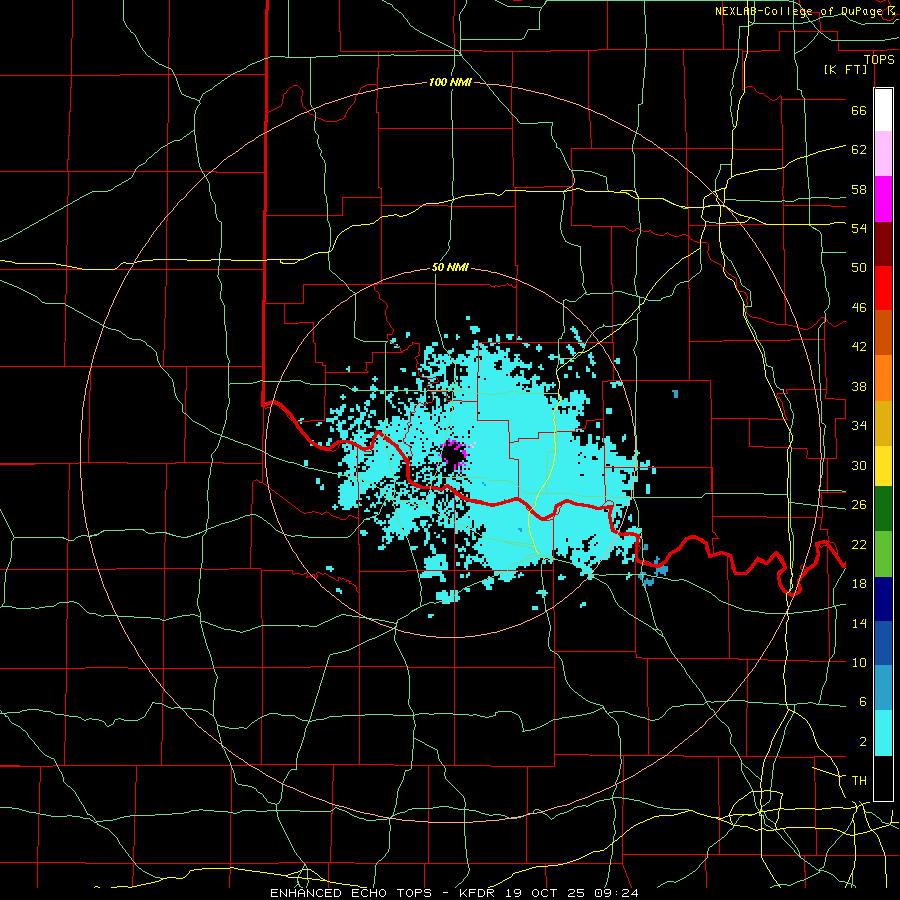
Task: Click the dark red 50-54 kft legend swatch
Action: 883,243
